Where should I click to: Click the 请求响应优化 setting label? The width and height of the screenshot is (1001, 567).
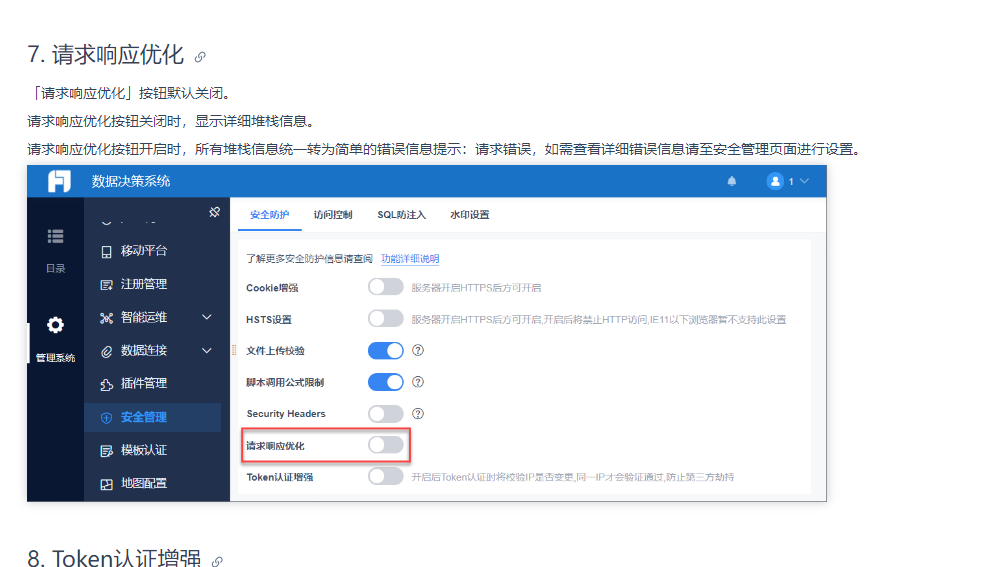click(x=276, y=446)
